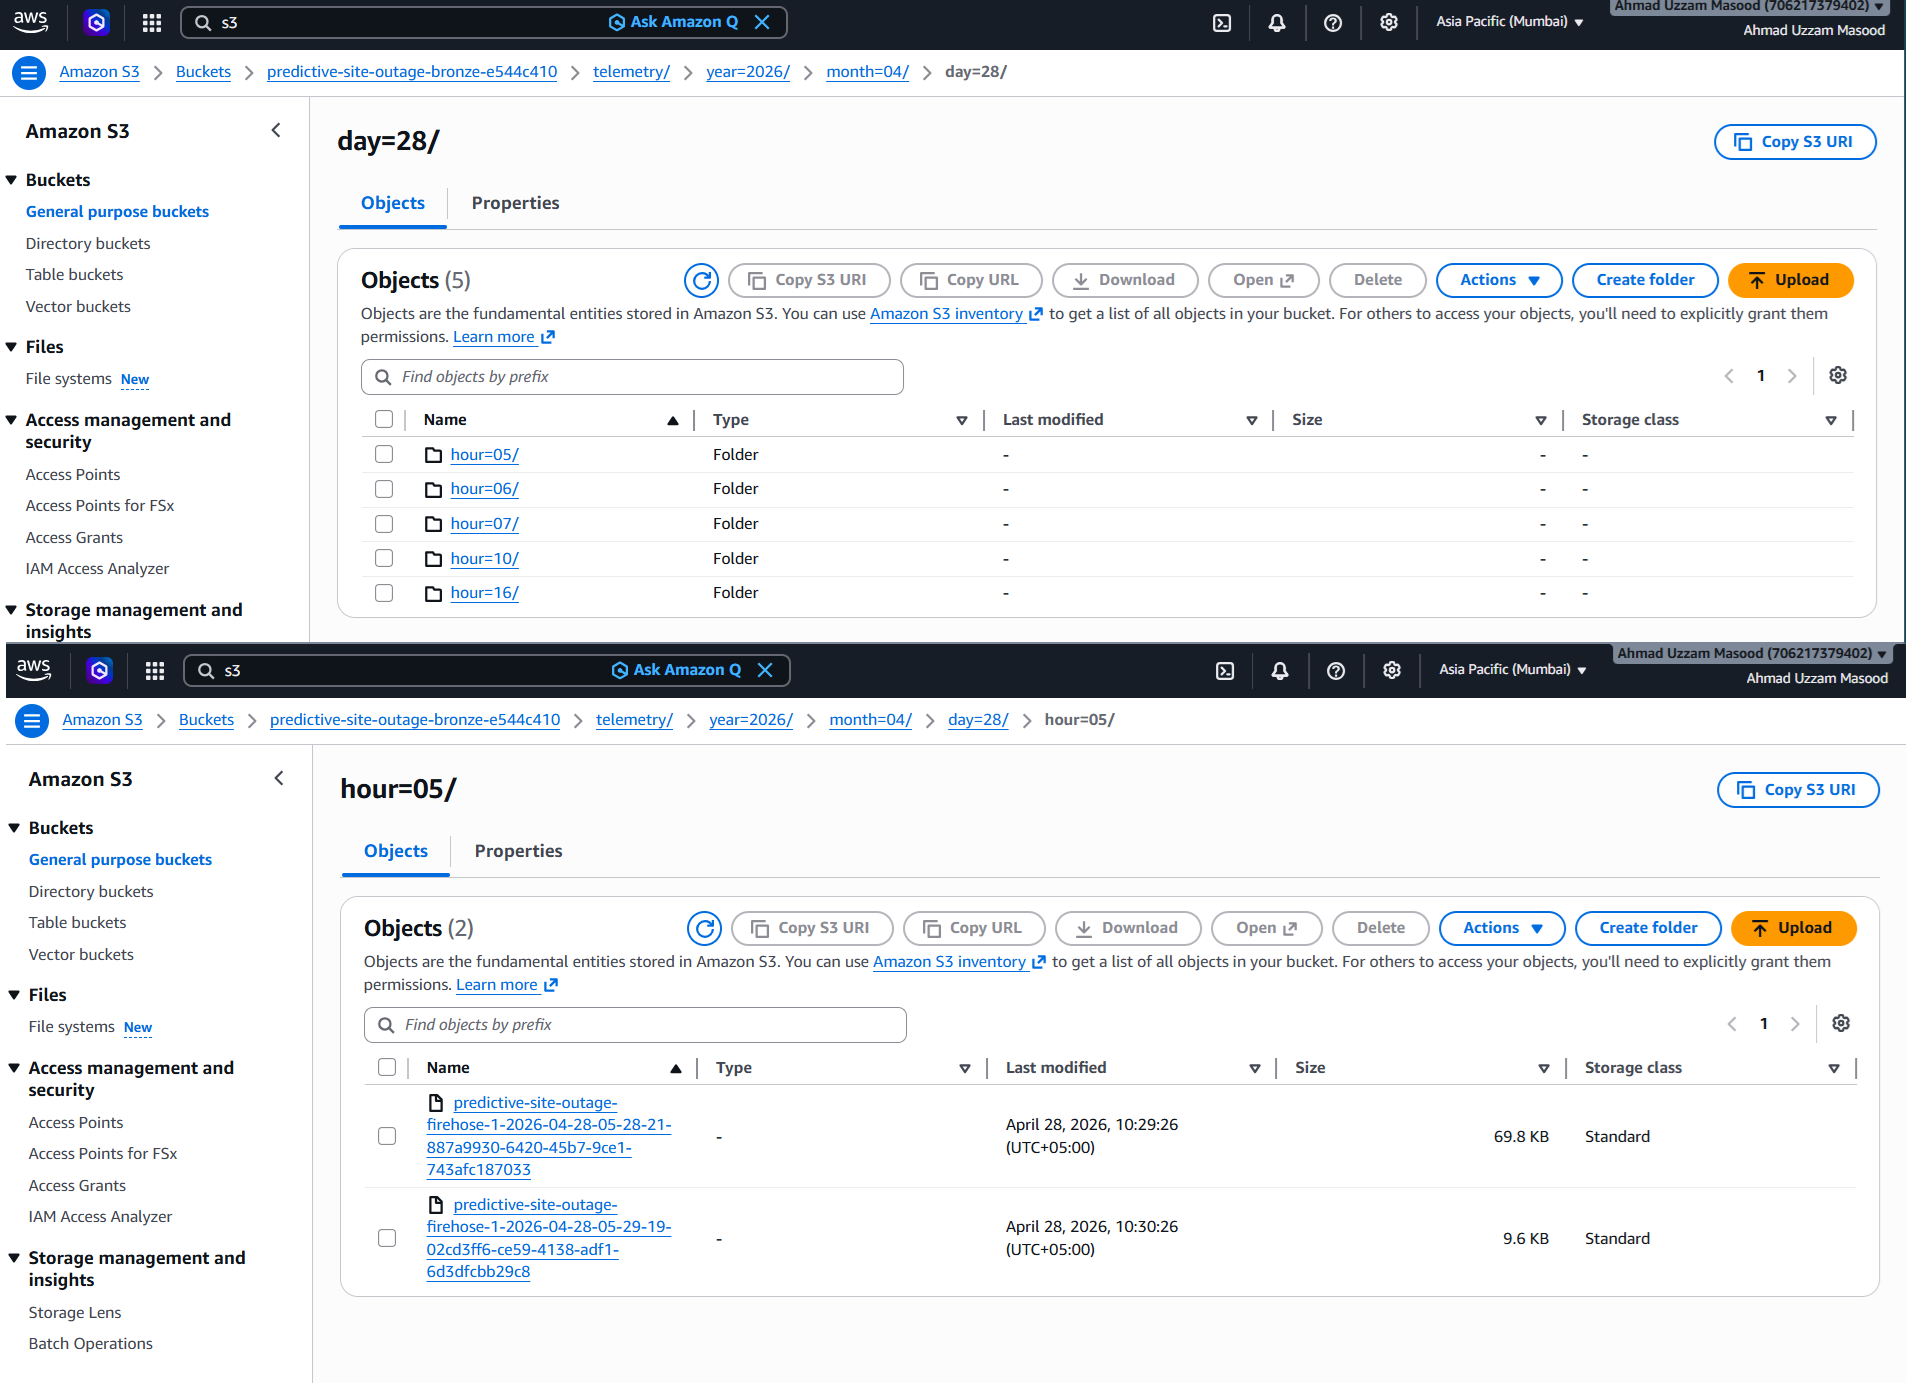1906x1383 pixels.
Task: Open notifications bell in hour=05/ page header
Action: click(1280, 671)
